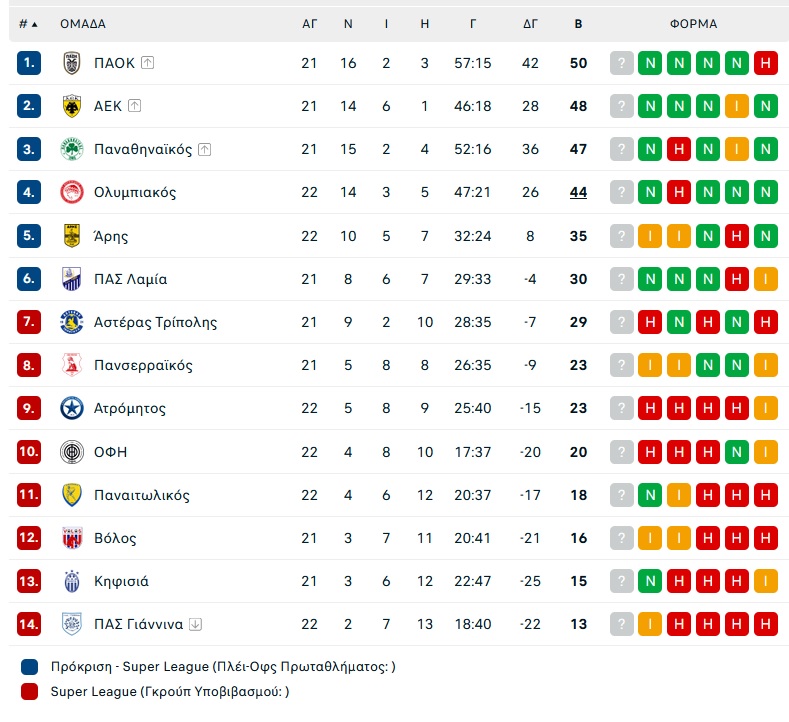Screen dimensions: 789x722
Task: Sort standings by the B points header
Action: click(578, 24)
